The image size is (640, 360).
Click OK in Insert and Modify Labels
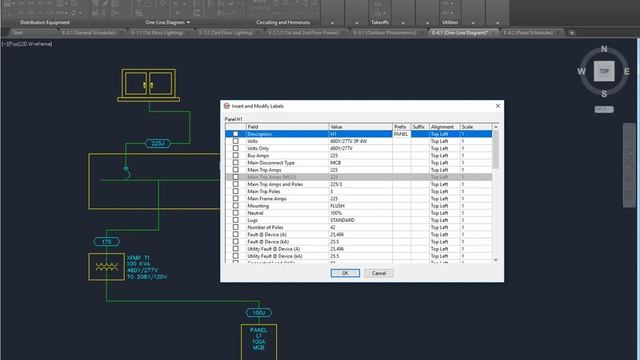point(345,273)
